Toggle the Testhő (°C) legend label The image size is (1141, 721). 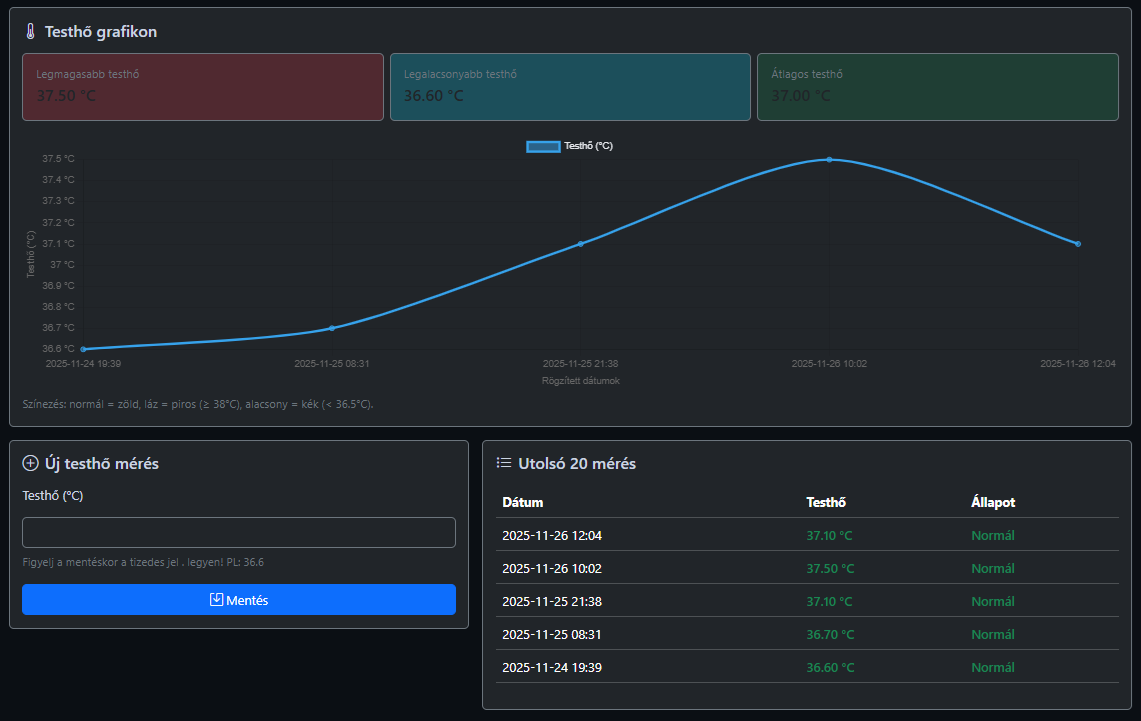click(588, 146)
